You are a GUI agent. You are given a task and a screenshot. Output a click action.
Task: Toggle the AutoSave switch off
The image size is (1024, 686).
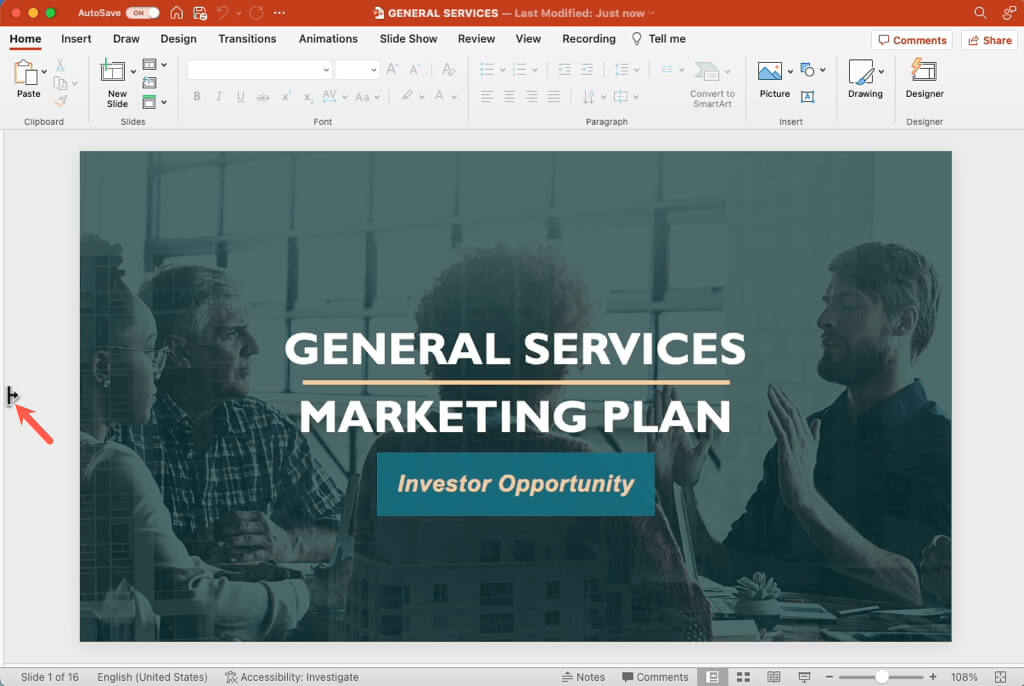pyautogui.click(x=142, y=12)
